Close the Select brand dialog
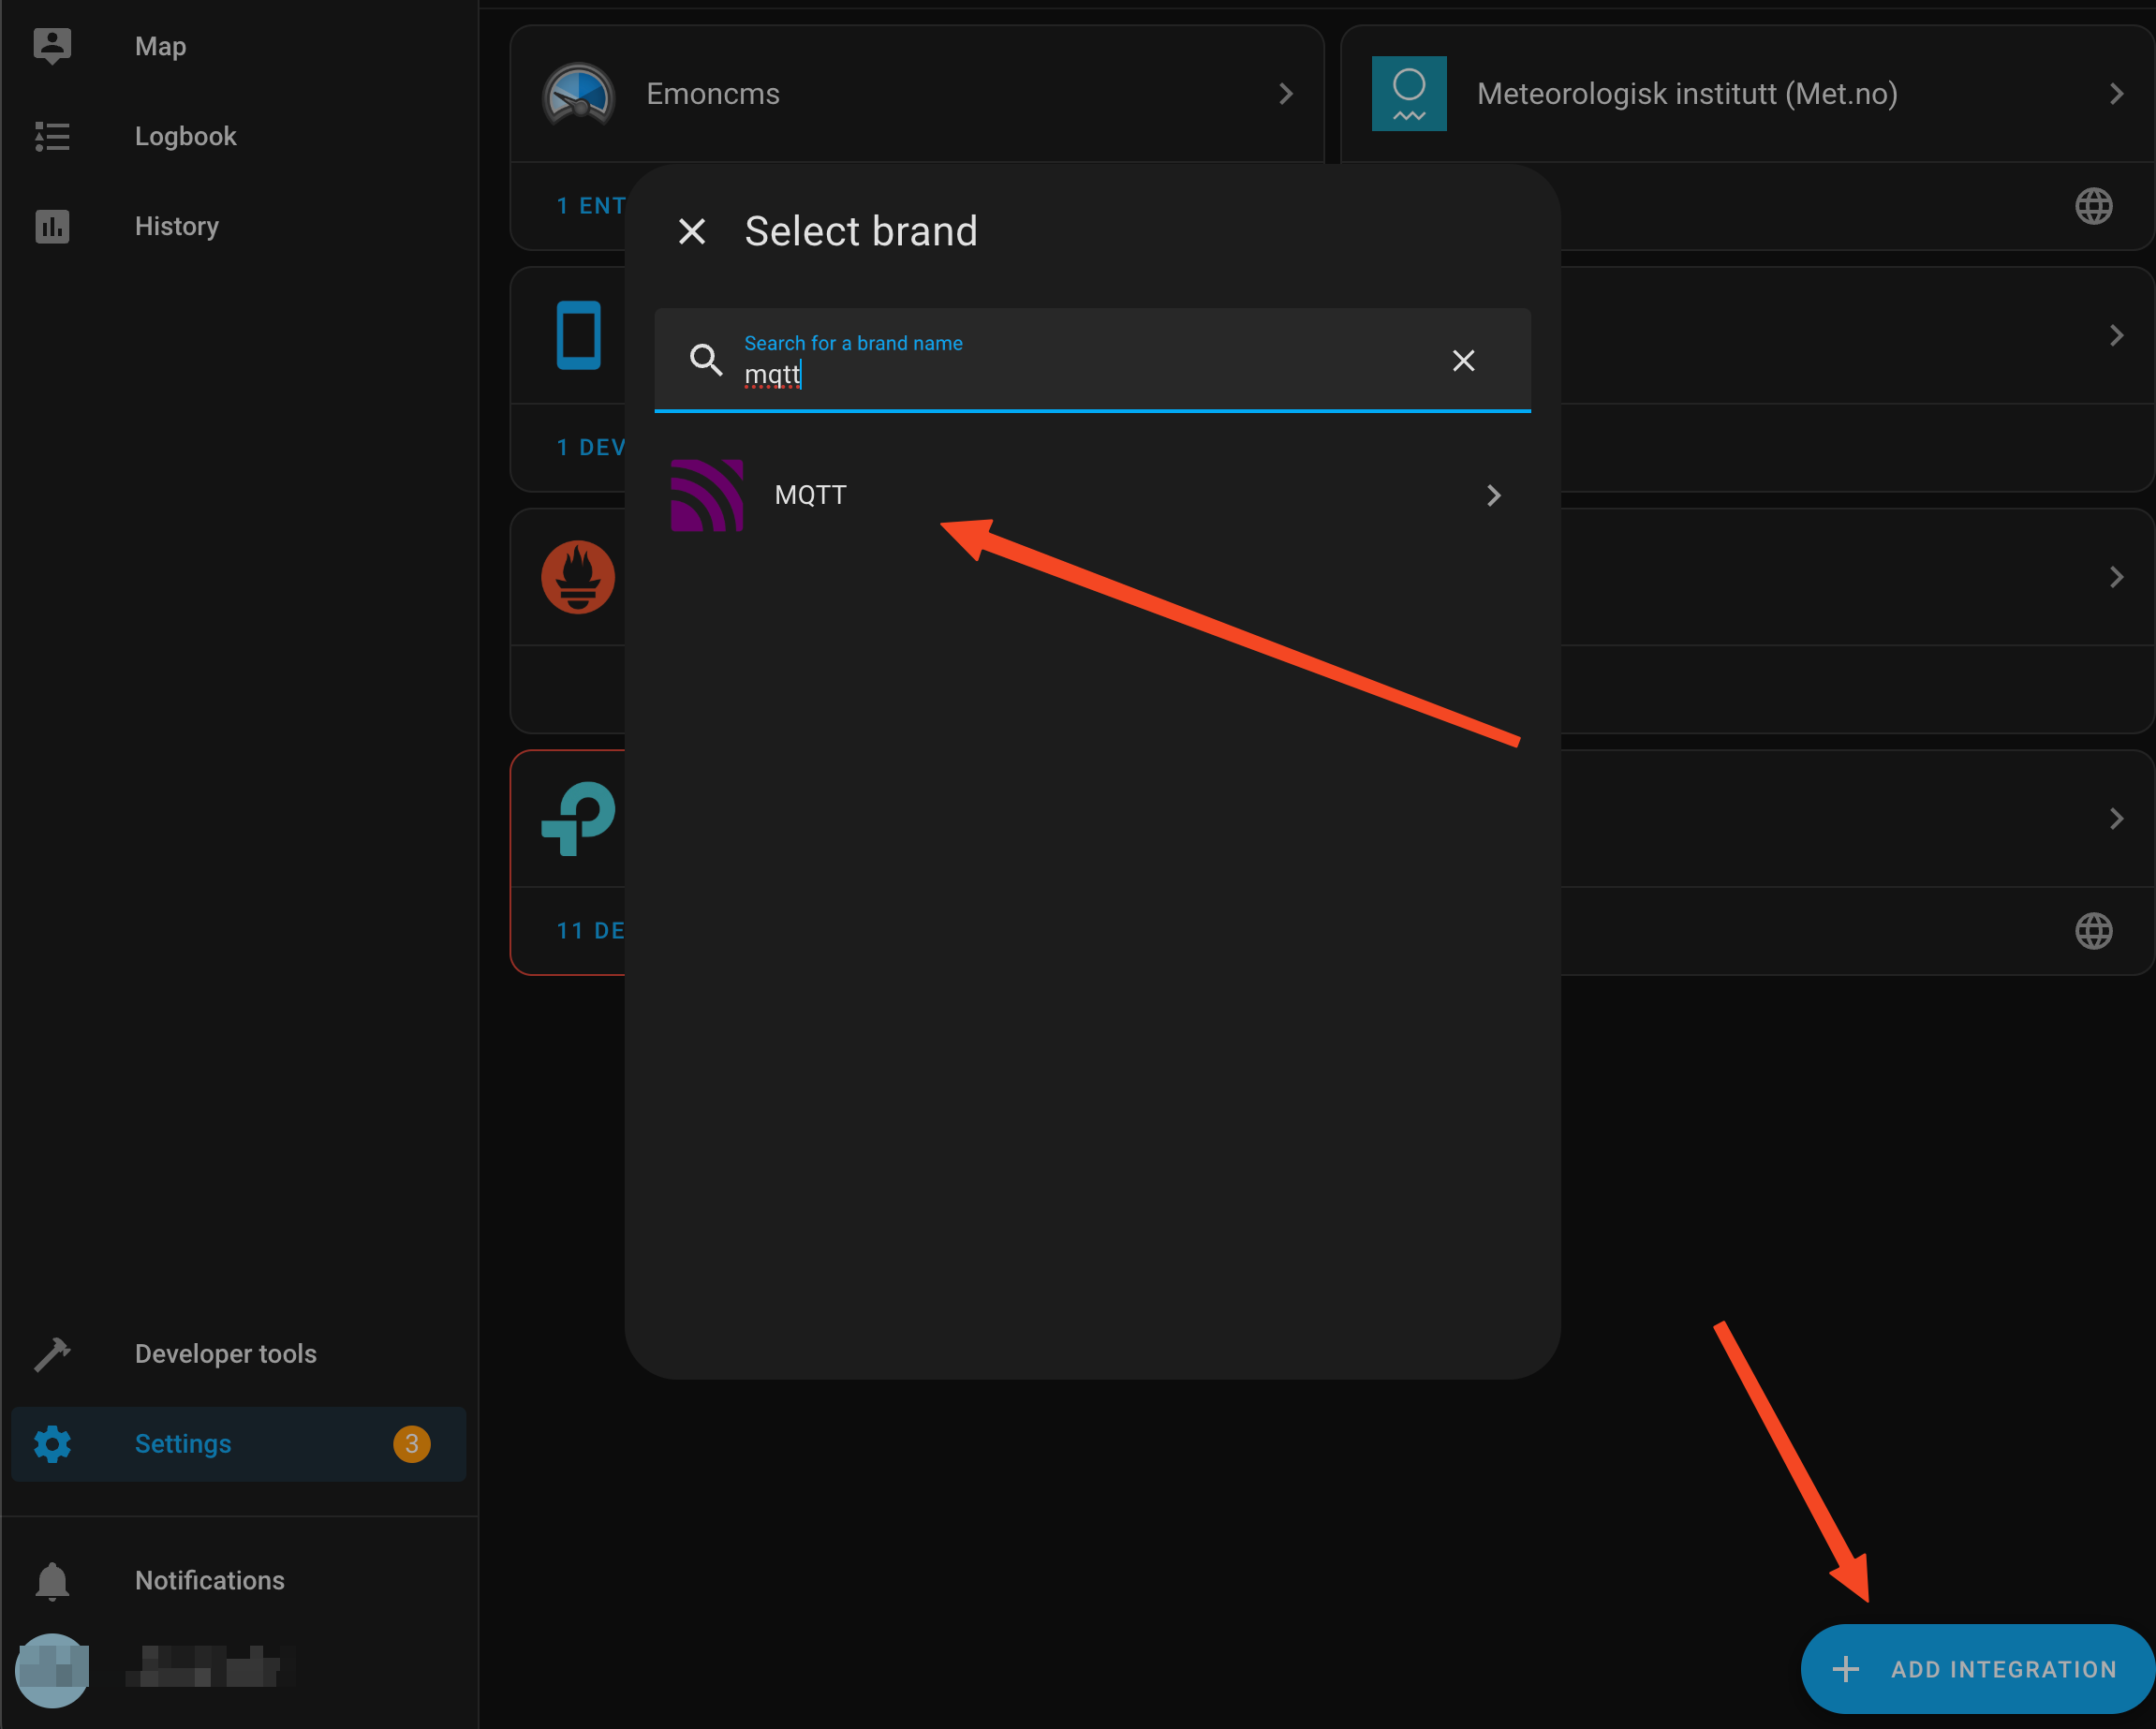Image resolution: width=2156 pixels, height=1729 pixels. [692, 231]
